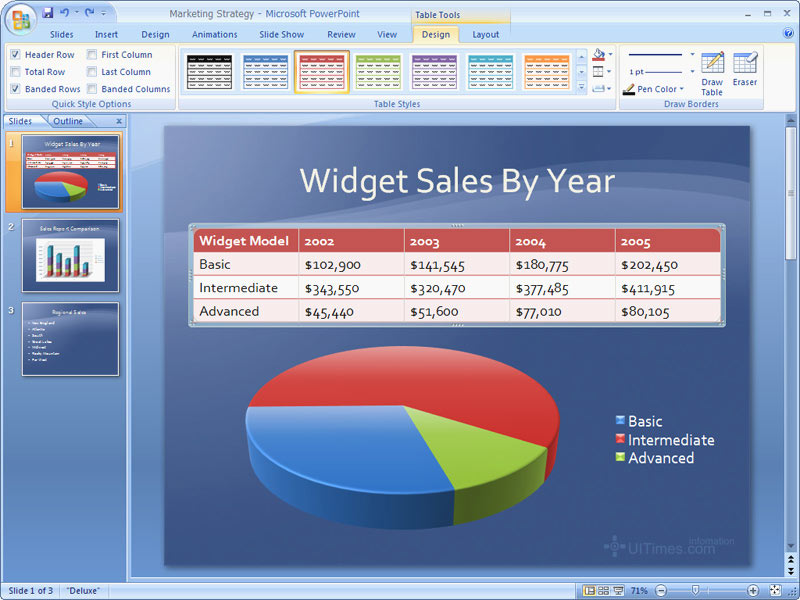Click the "Deluxe" theme name in status bar
The width and height of the screenshot is (800, 600).
point(83,590)
